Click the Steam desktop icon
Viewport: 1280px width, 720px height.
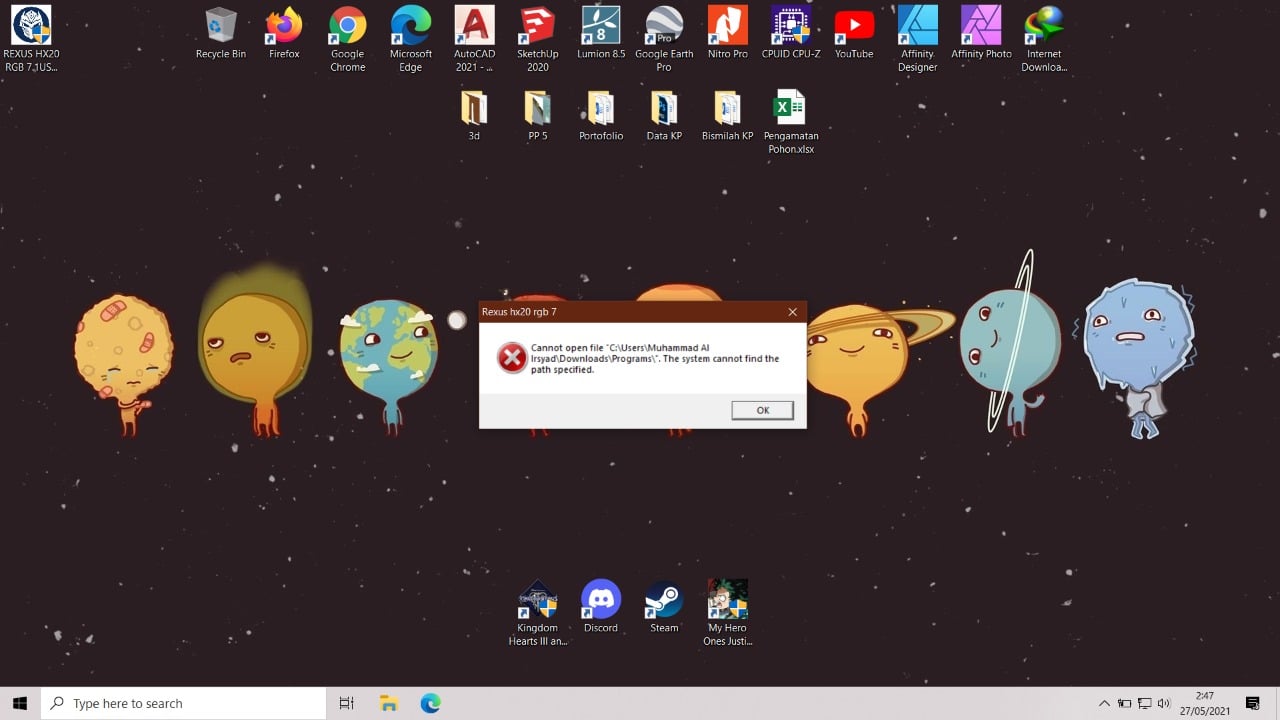[x=664, y=607]
